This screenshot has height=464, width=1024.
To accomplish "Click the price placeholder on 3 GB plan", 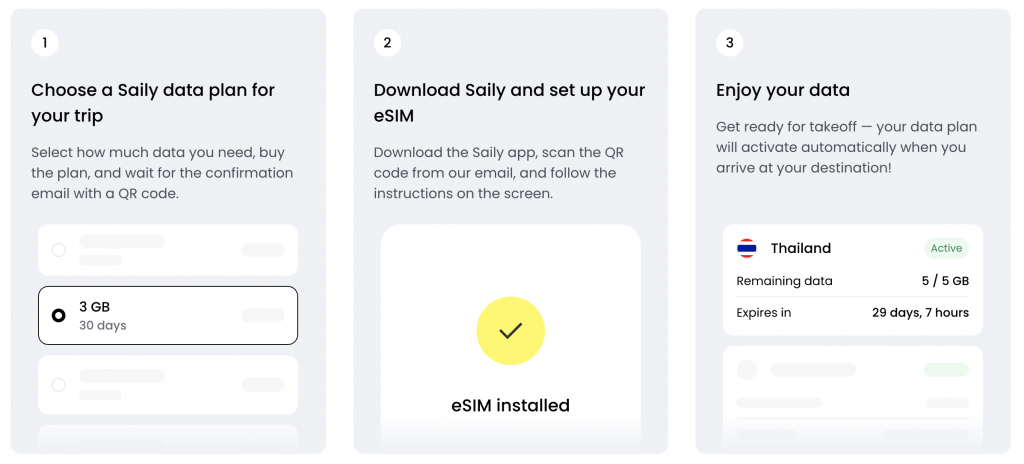I will 263,316.
